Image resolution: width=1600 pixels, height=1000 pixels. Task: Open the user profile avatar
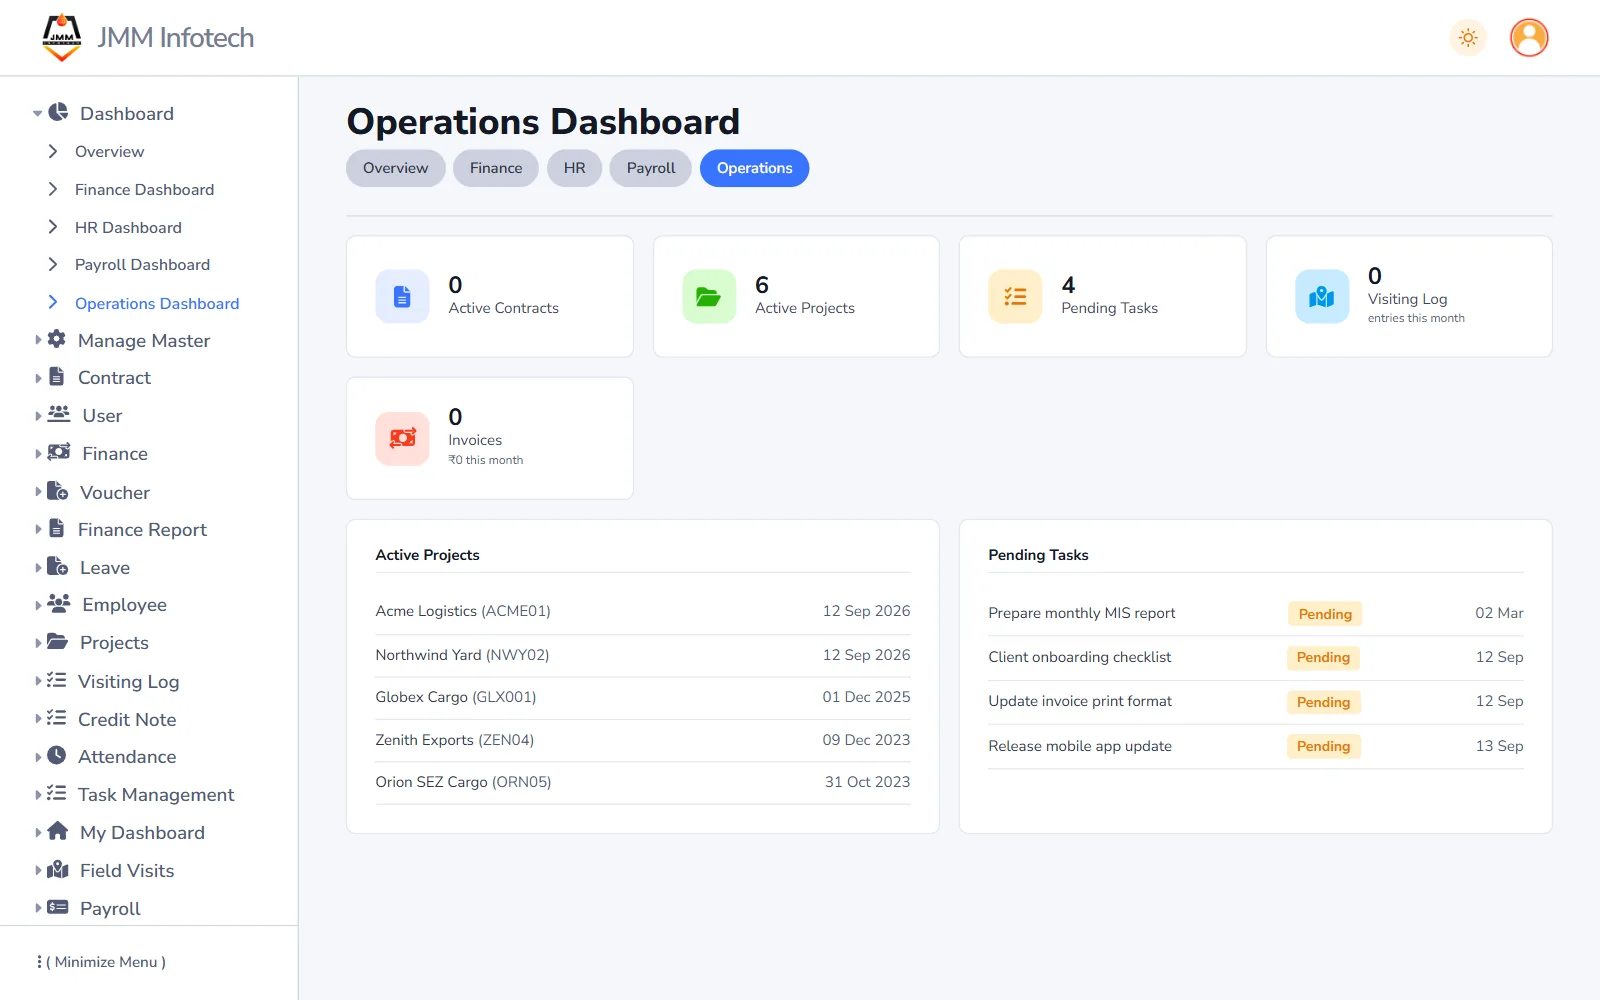click(x=1529, y=38)
